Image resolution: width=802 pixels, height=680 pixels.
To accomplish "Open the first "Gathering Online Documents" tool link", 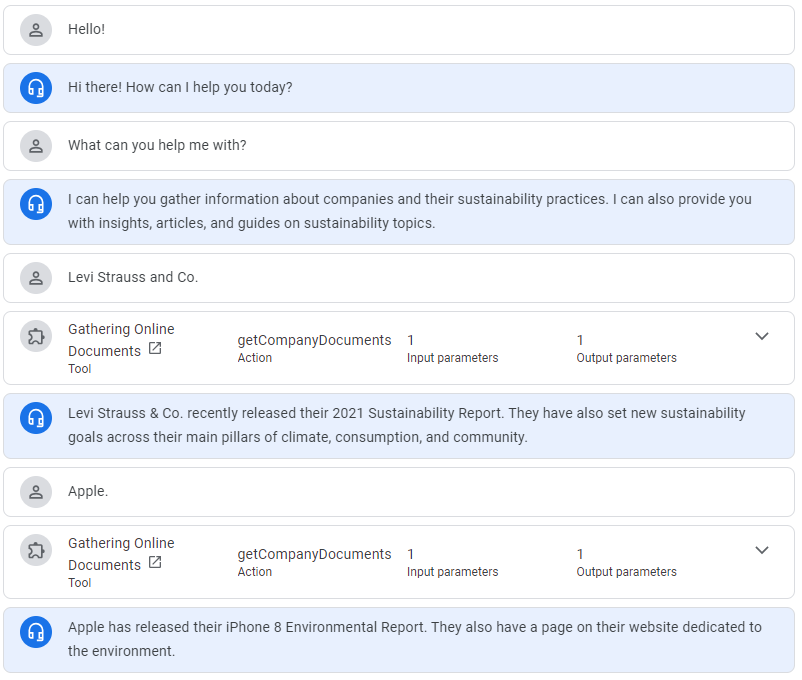I will tap(120, 339).
